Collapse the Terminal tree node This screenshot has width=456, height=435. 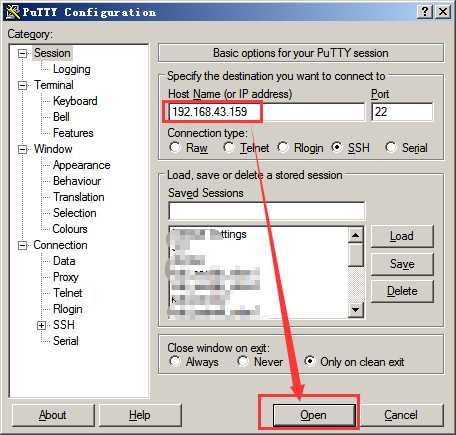point(22,85)
